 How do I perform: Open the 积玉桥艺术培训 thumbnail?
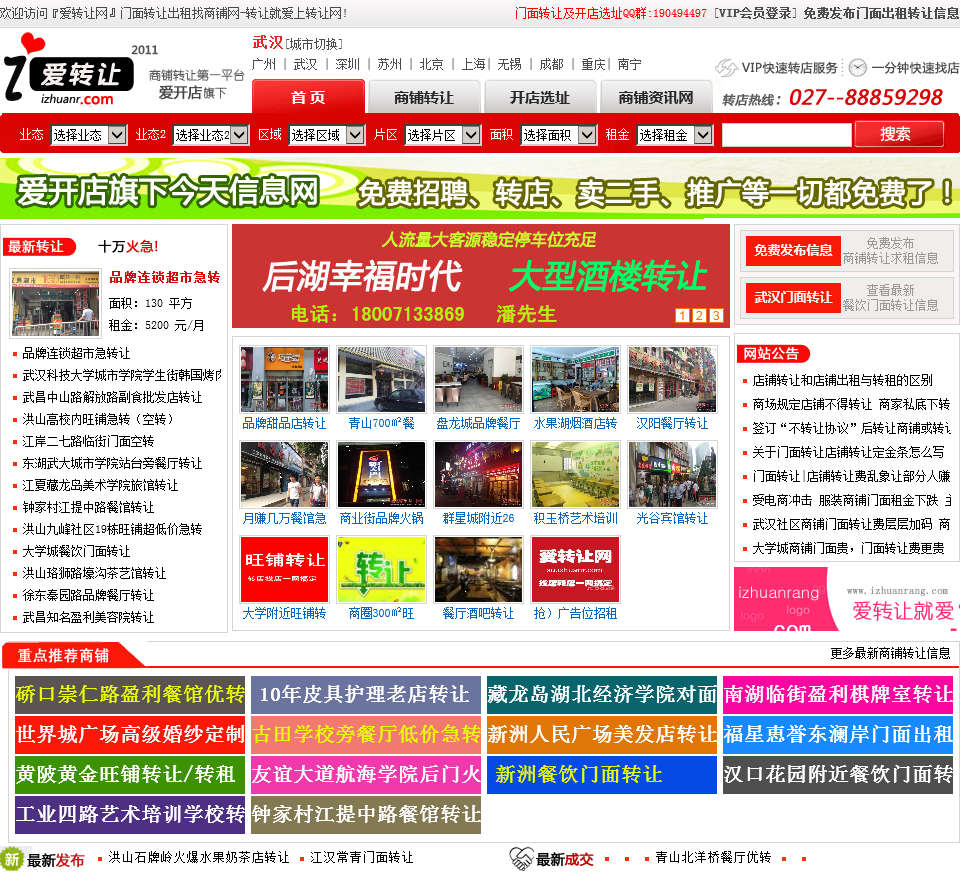click(575, 474)
